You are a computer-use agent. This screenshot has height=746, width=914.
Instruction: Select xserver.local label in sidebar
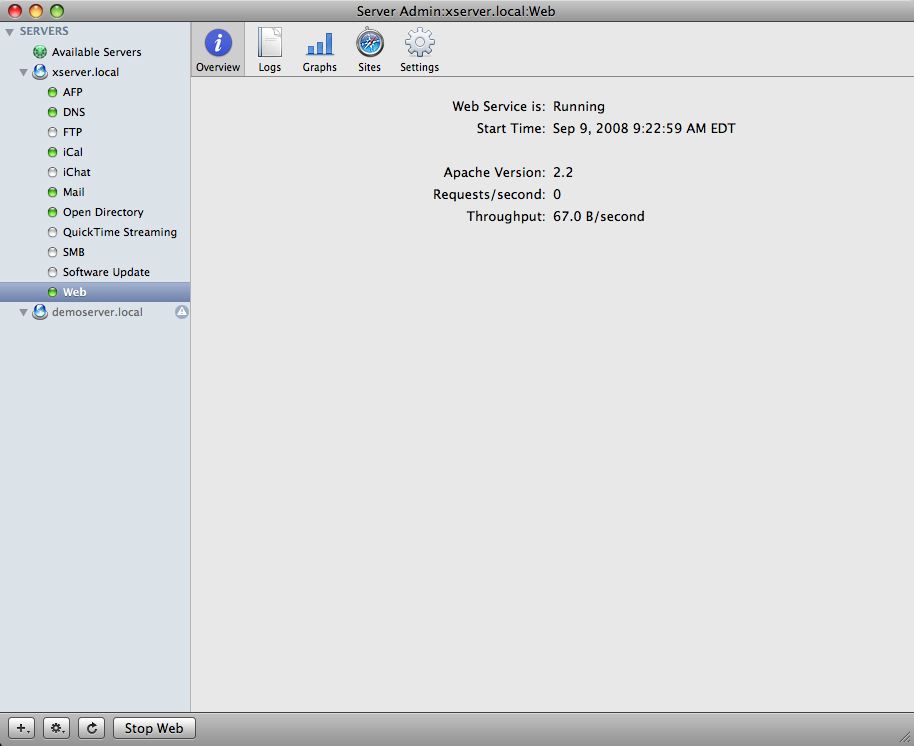pos(85,72)
